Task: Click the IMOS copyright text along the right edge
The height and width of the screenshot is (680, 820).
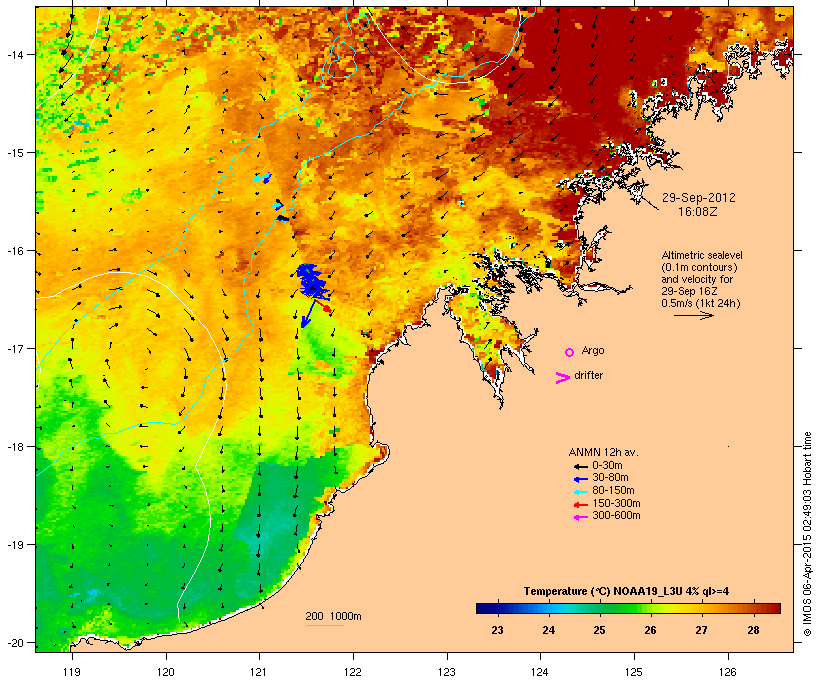Action: [x=808, y=534]
